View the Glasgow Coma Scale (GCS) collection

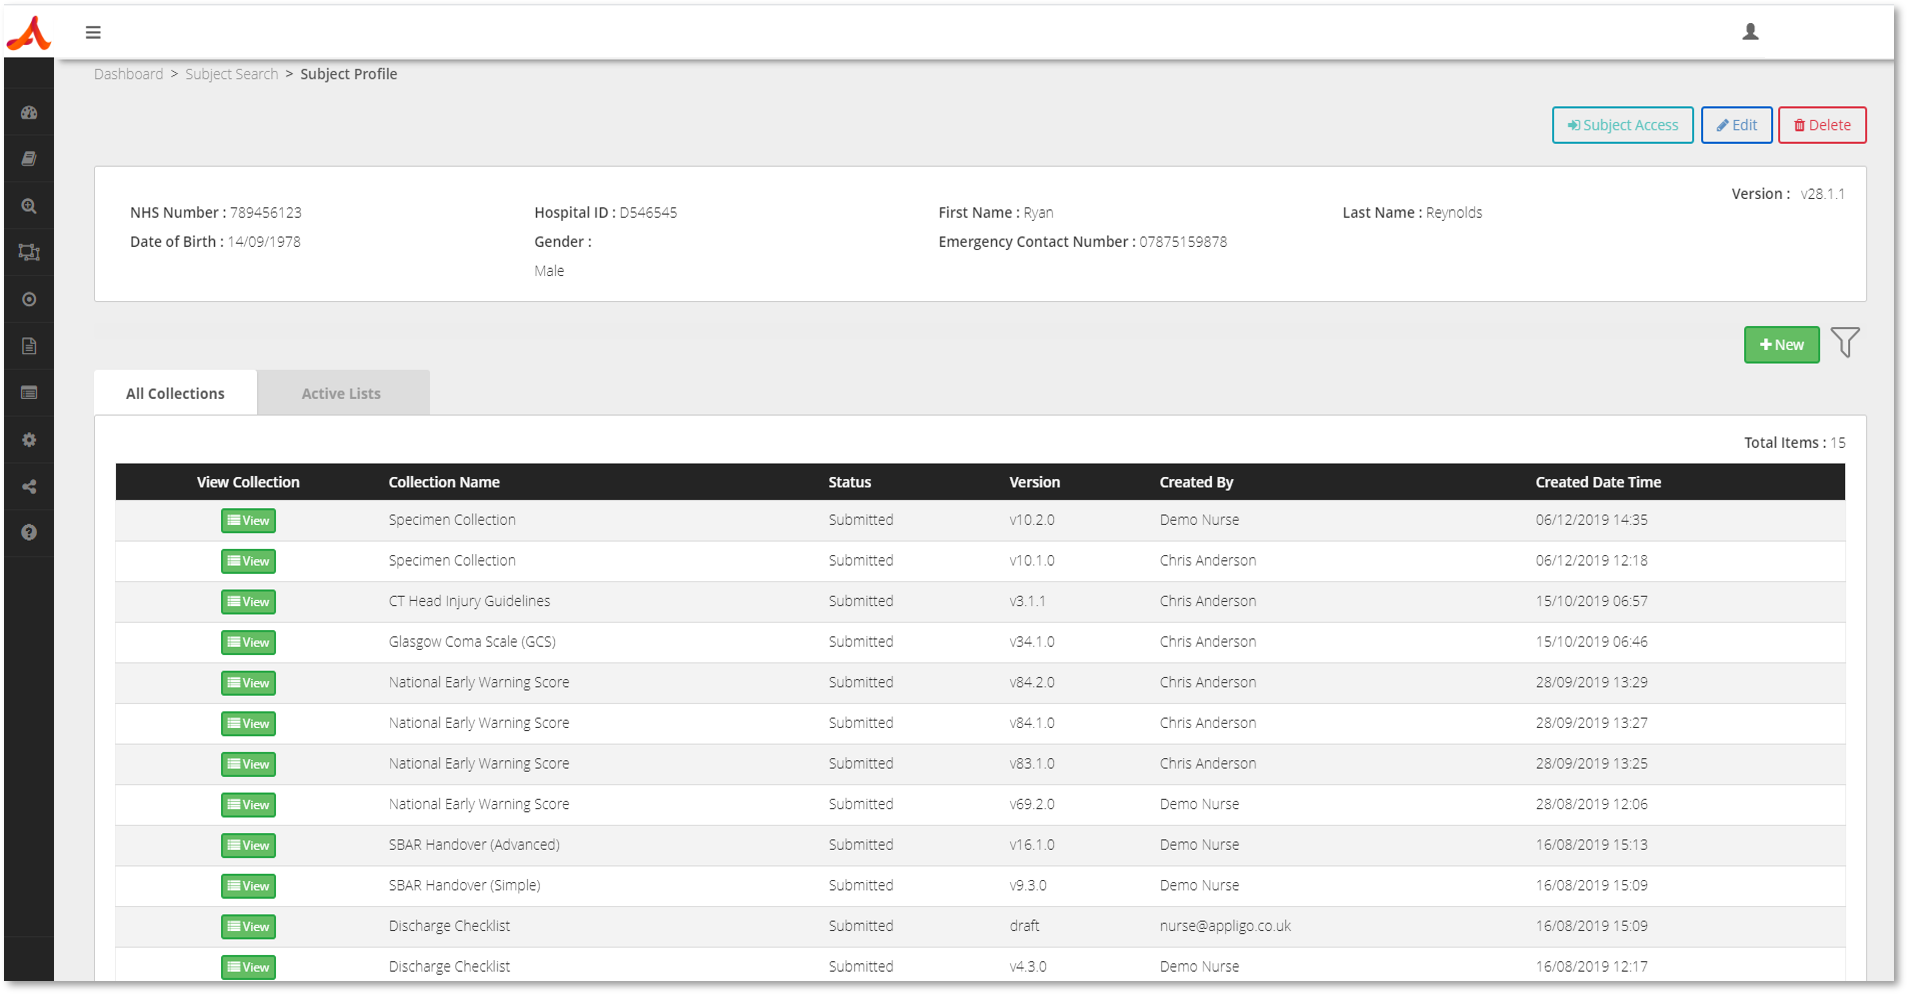pos(248,642)
